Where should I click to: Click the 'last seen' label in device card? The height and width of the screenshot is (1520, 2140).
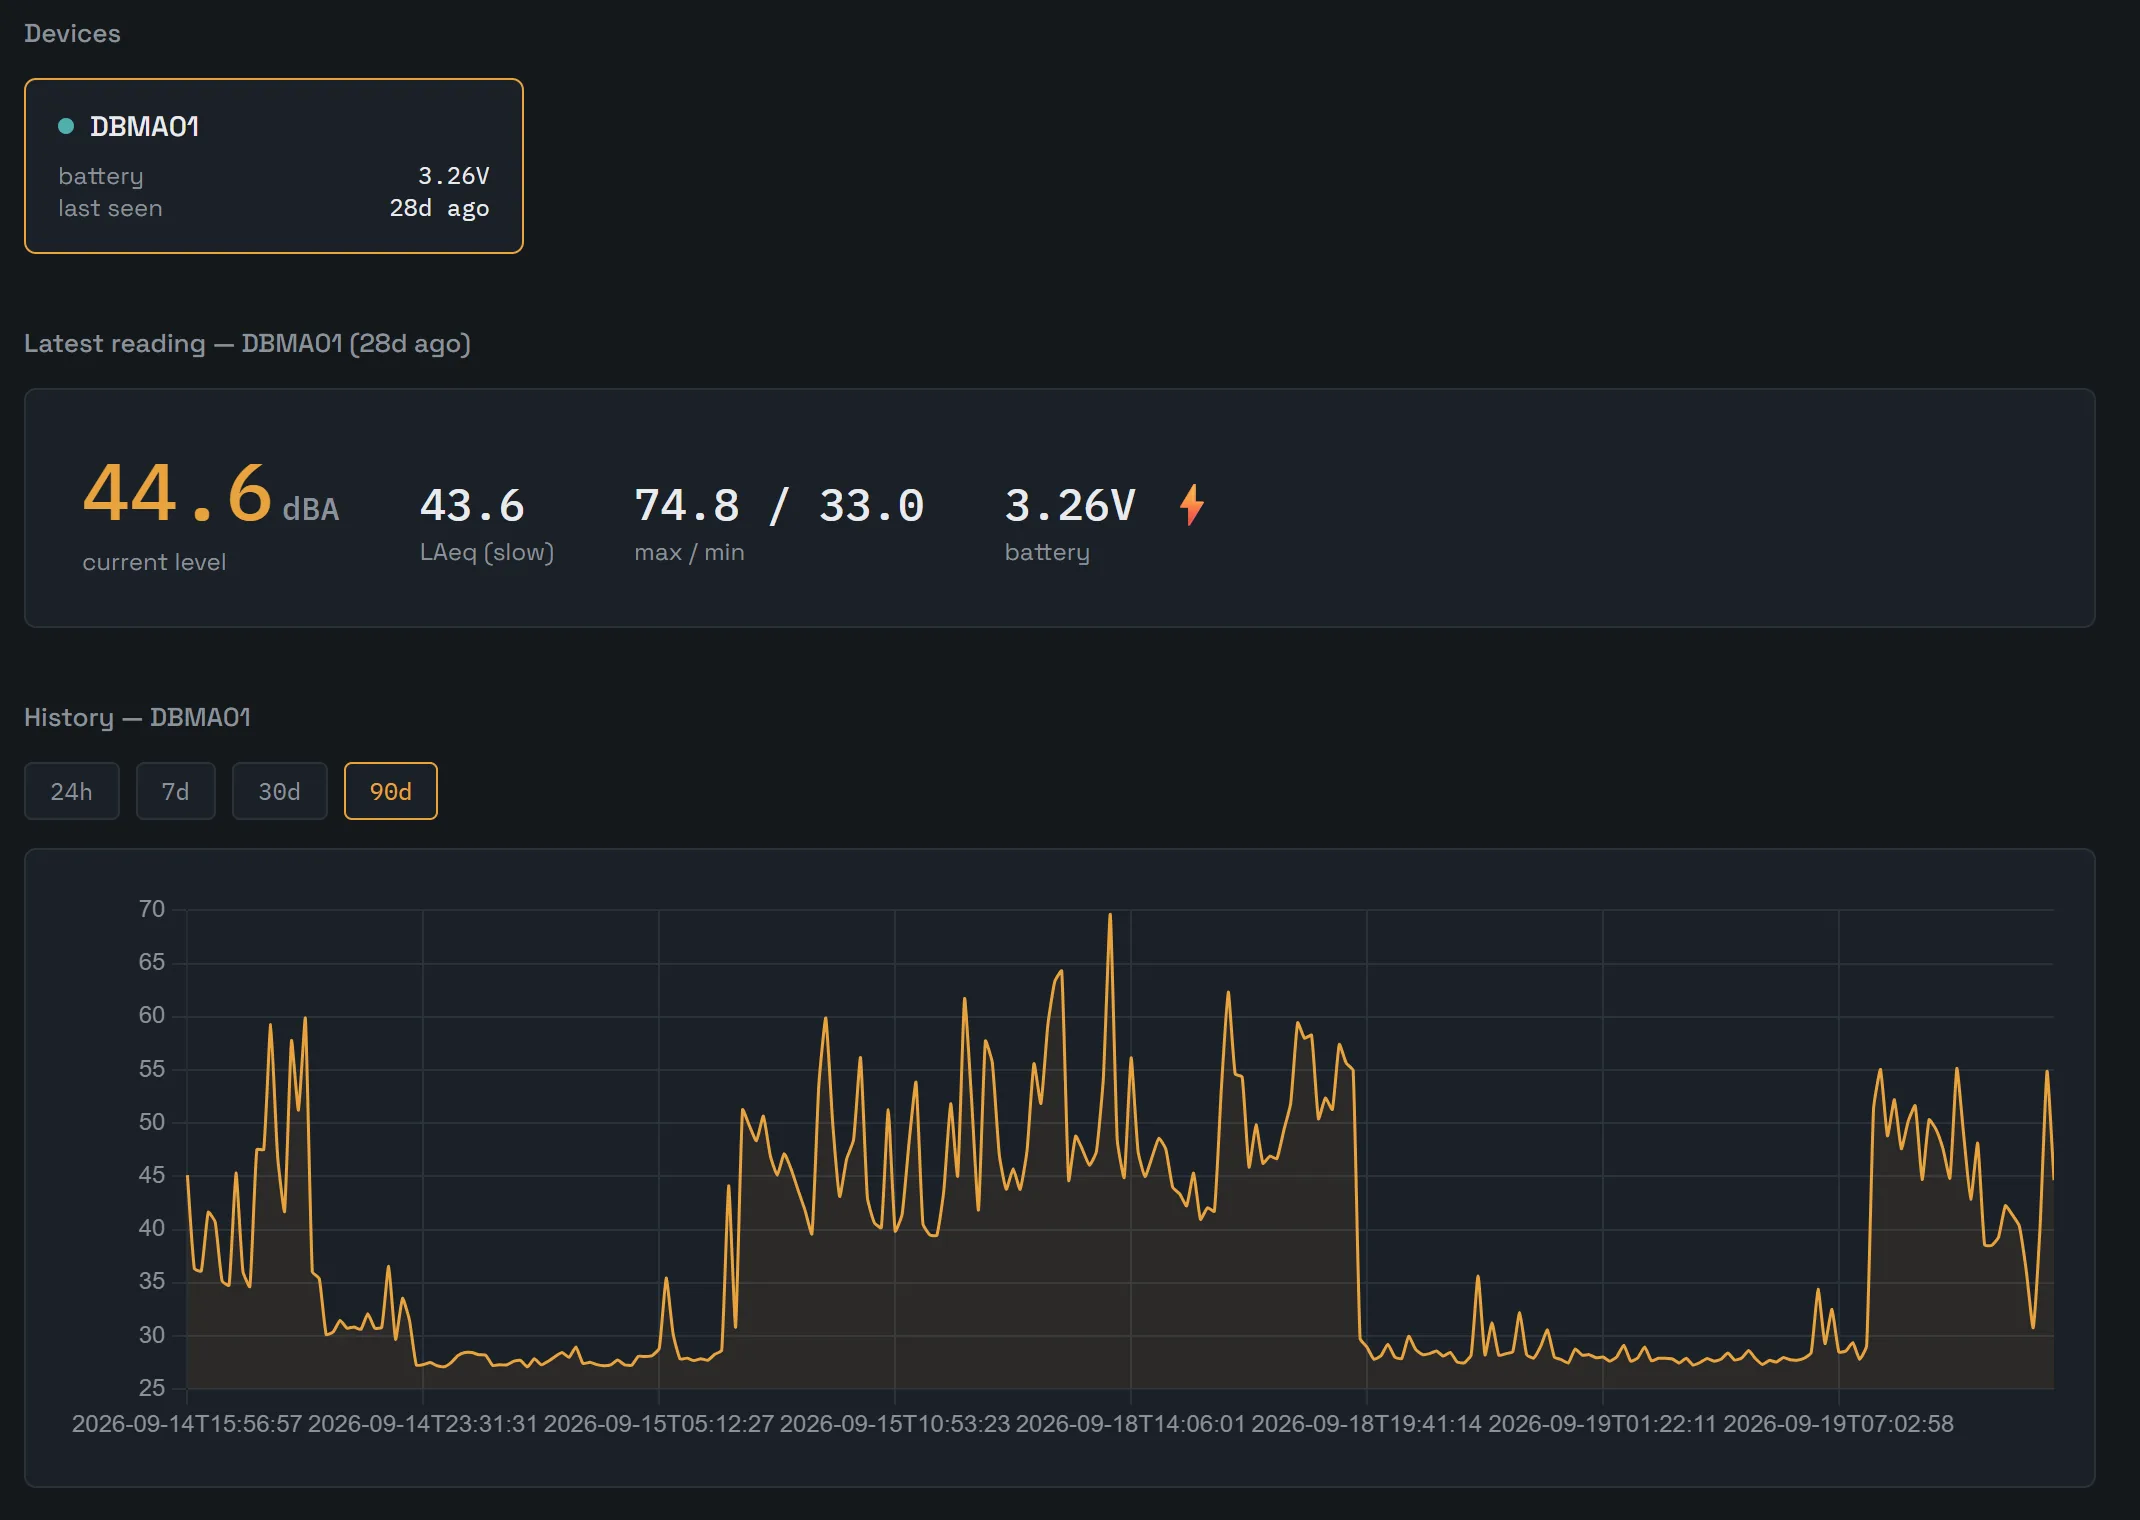[x=110, y=208]
